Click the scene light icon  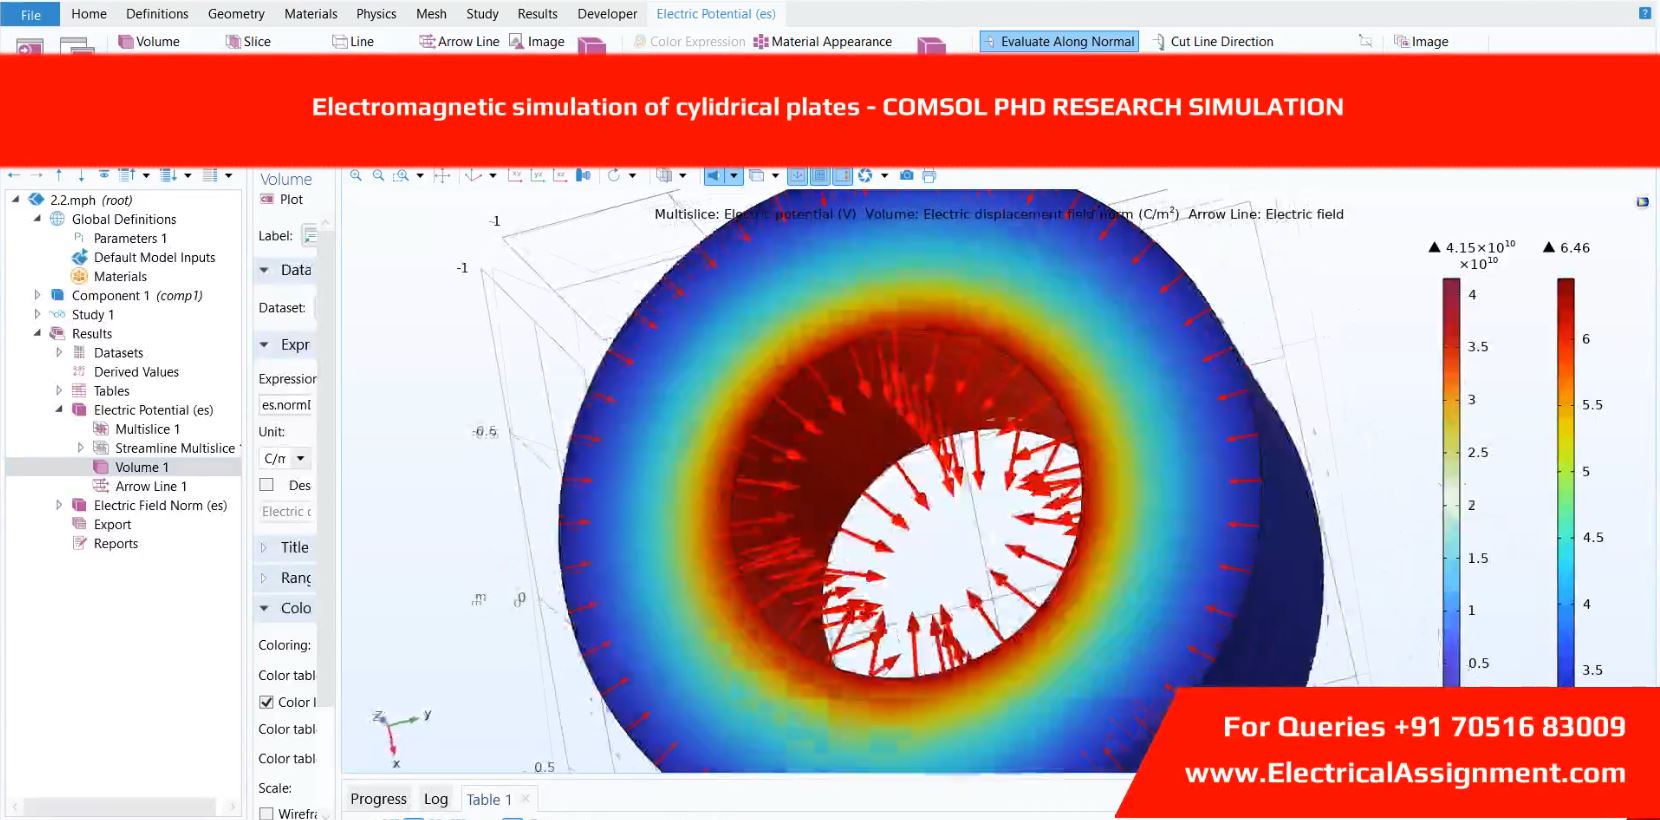tap(714, 175)
